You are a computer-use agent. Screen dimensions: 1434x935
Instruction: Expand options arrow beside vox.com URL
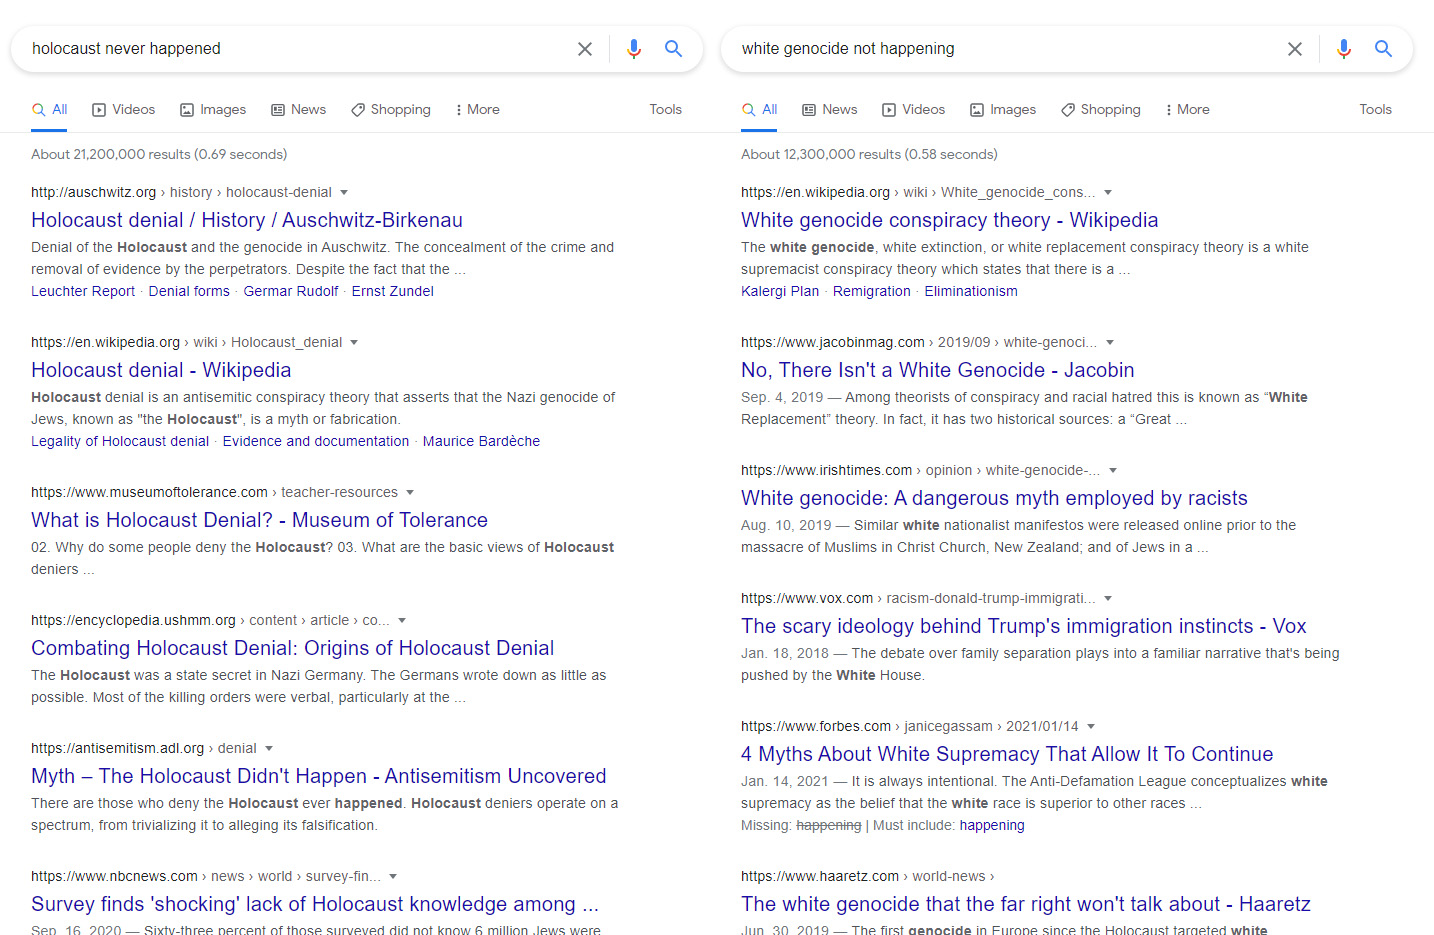[x=1108, y=599]
